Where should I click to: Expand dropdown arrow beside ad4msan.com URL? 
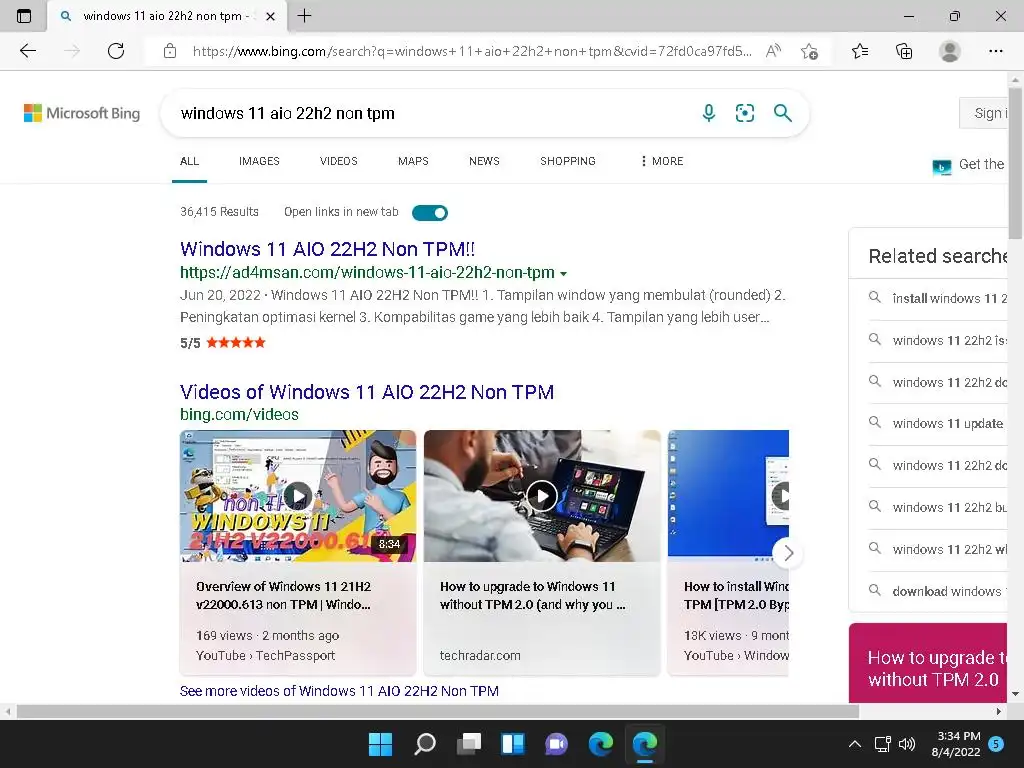[x=564, y=274]
